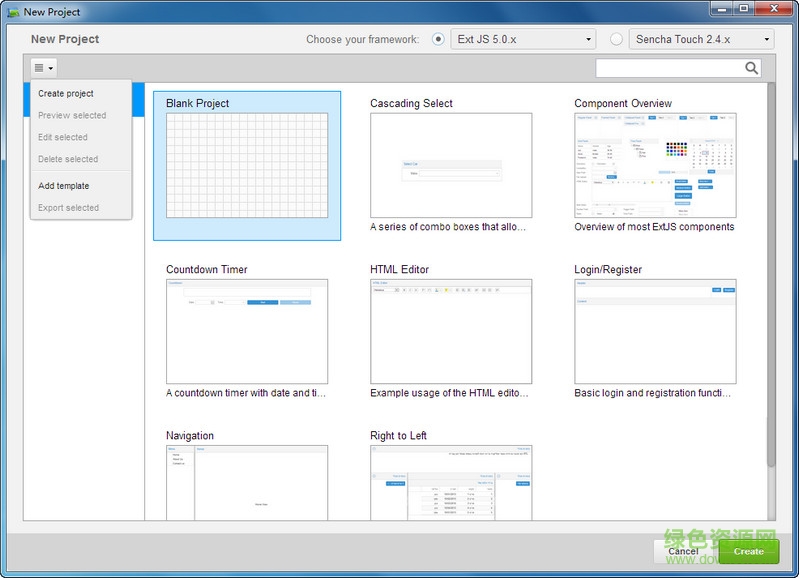Click the Cancel button
Viewport: 799px width, 578px height.
(x=683, y=551)
